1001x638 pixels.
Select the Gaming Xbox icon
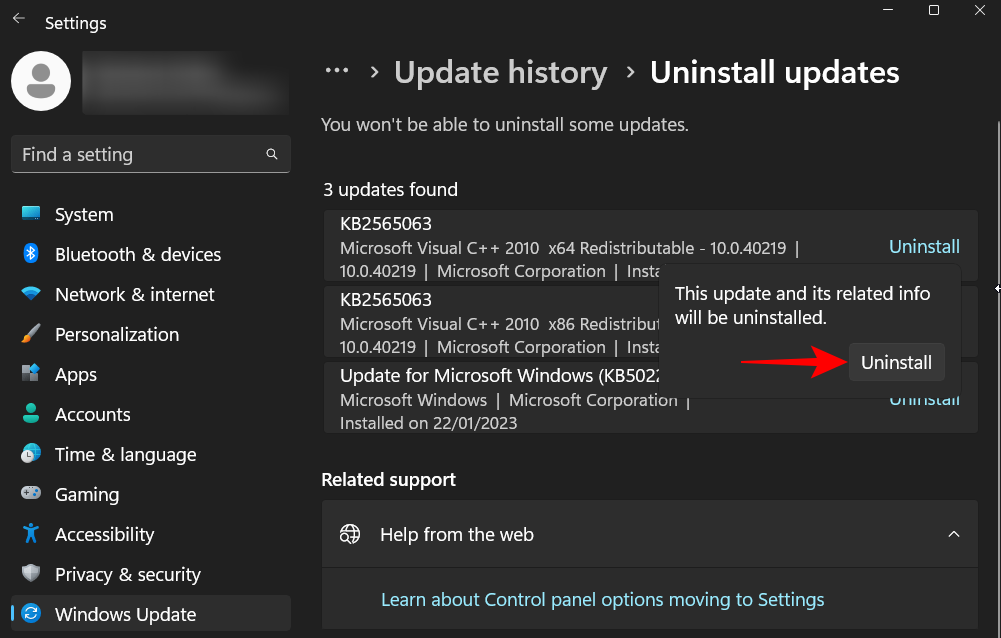[x=31, y=494]
